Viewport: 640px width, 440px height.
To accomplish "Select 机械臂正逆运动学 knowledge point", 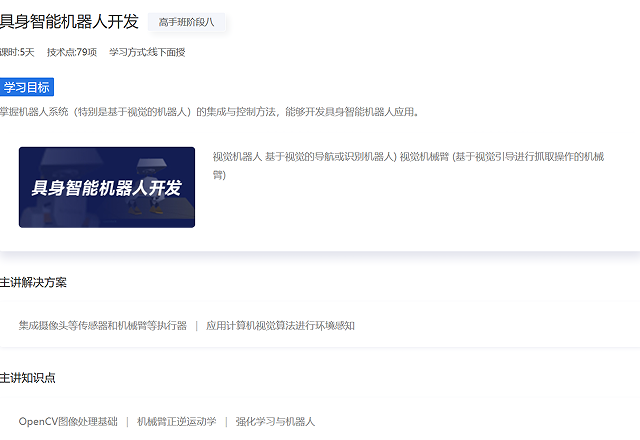I will pos(176,422).
